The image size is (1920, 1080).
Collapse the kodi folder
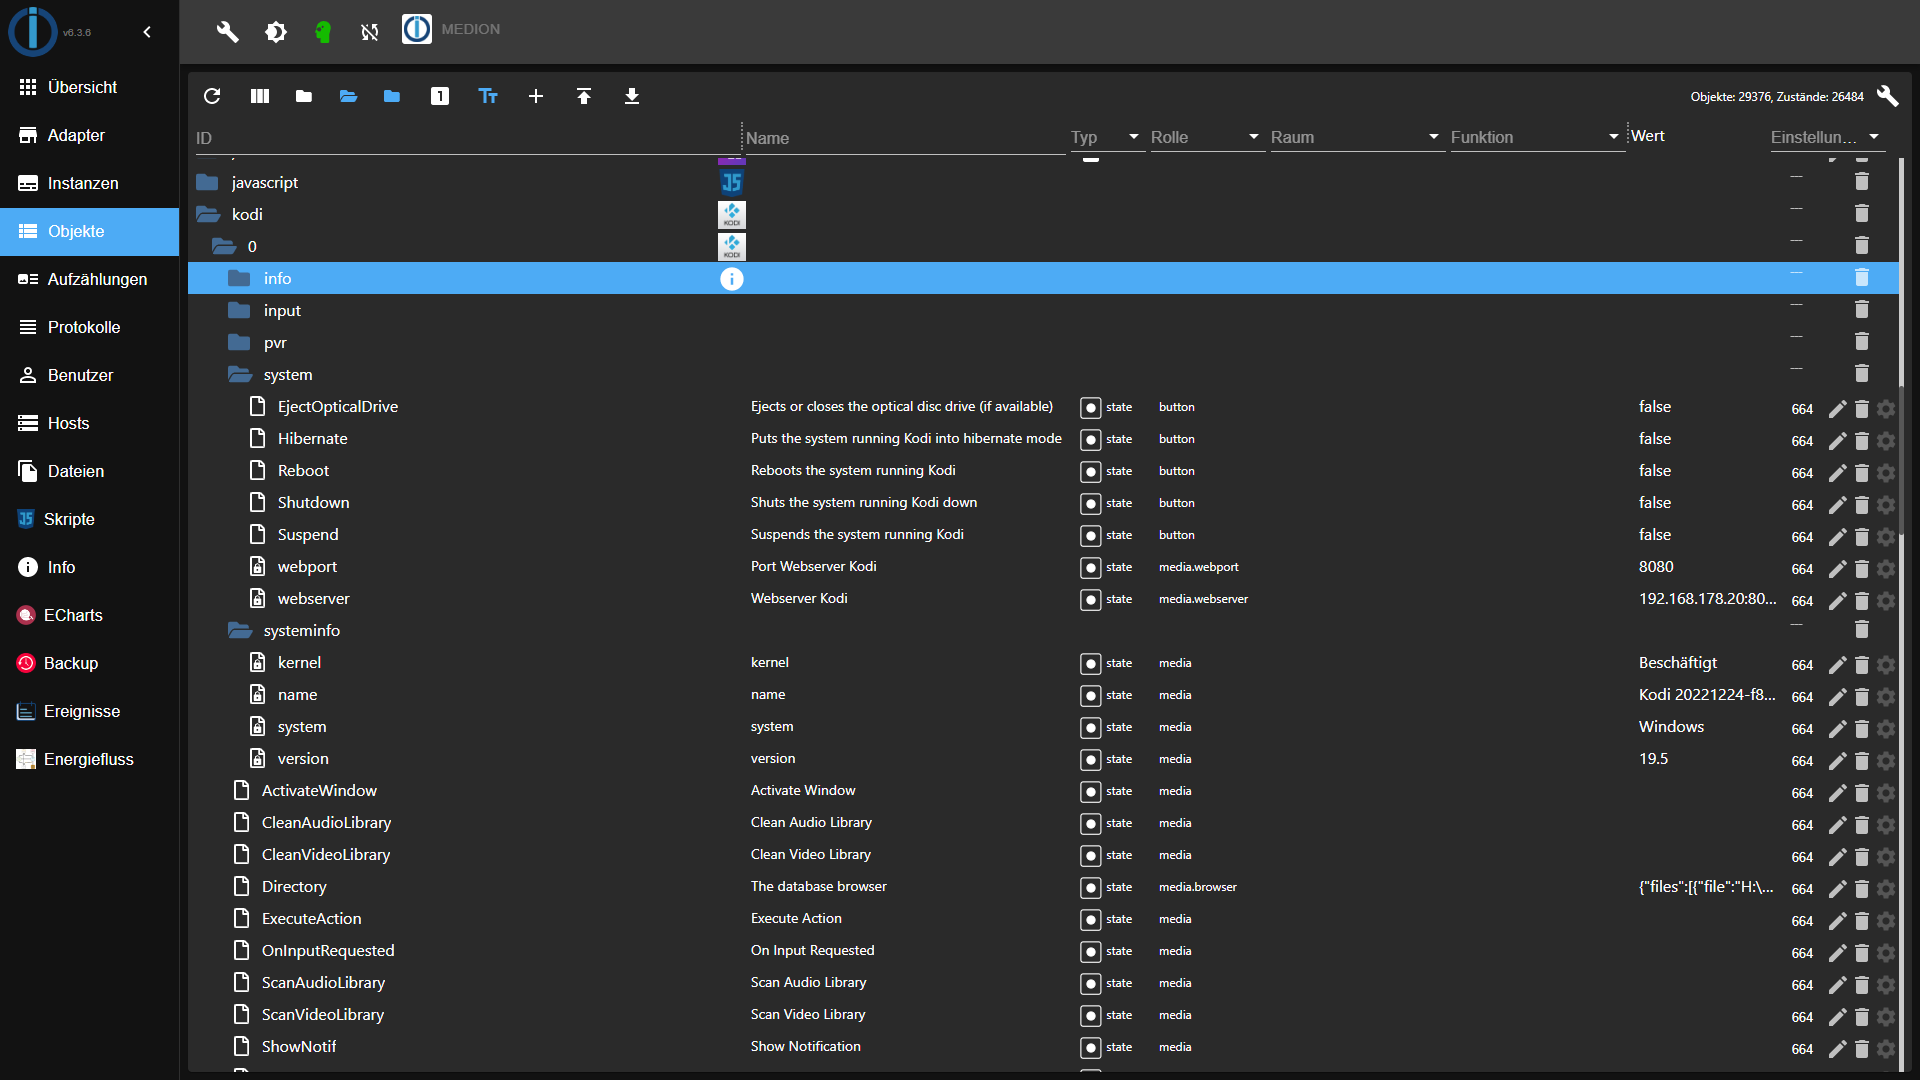coord(208,214)
